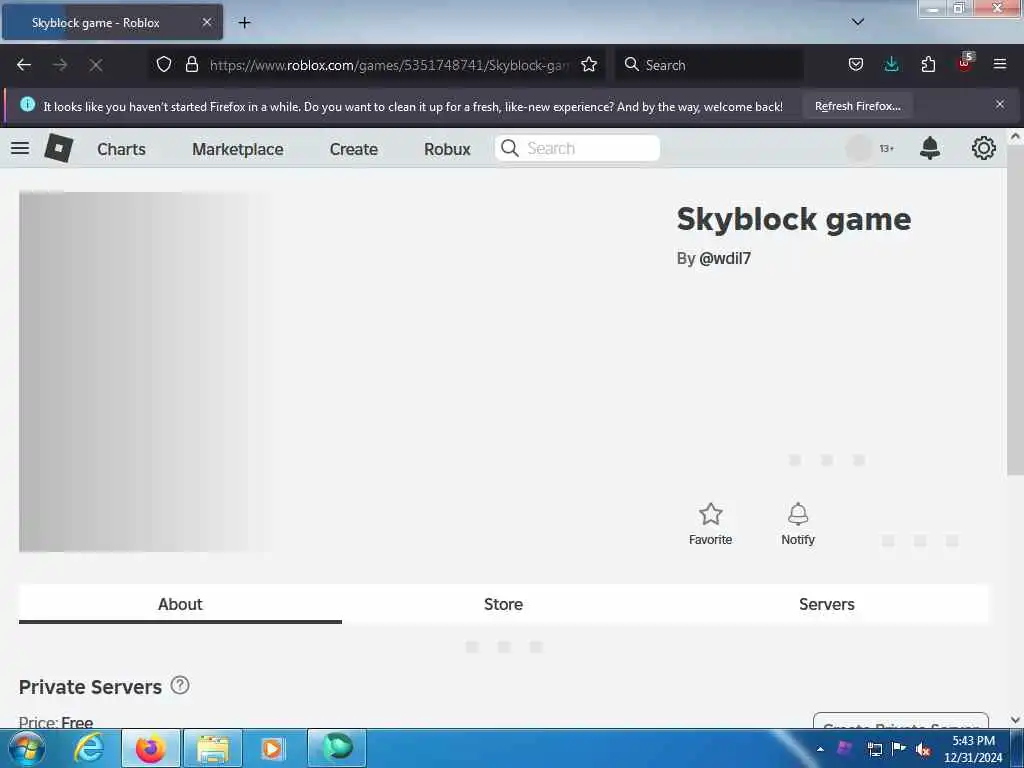Click the user avatar in Roblox header
The width and height of the screenshot is (1024, 768).
pyautogui.click(x=859, y=148)
